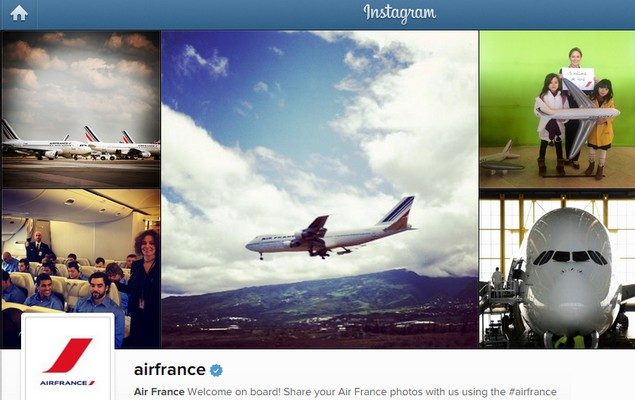Viewport: 635px width, 400px height.
Task: Open the cabin passengers photo
Action: [81, 268]
